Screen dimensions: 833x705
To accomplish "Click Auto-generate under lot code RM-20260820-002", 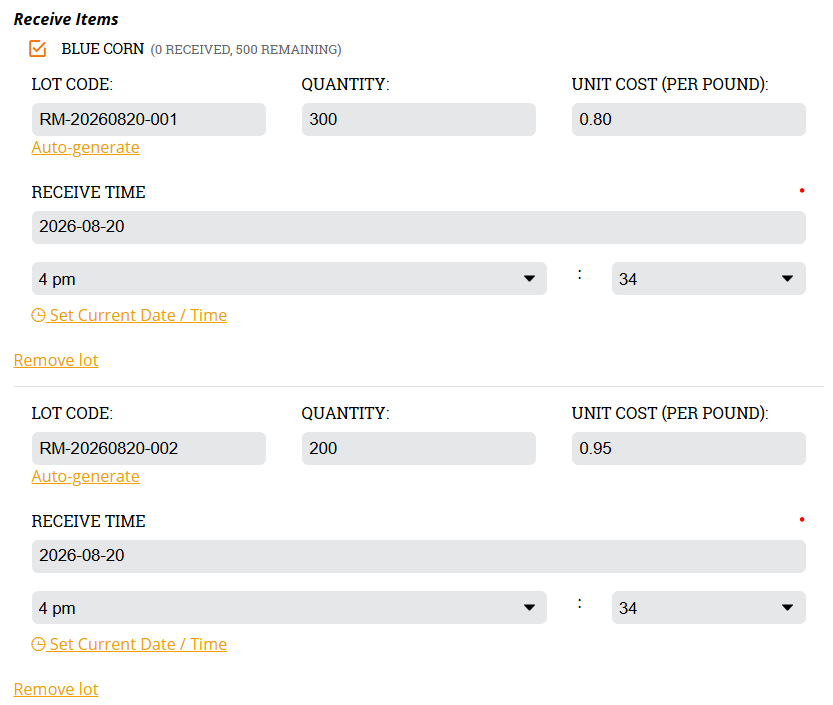I will 86,476.
